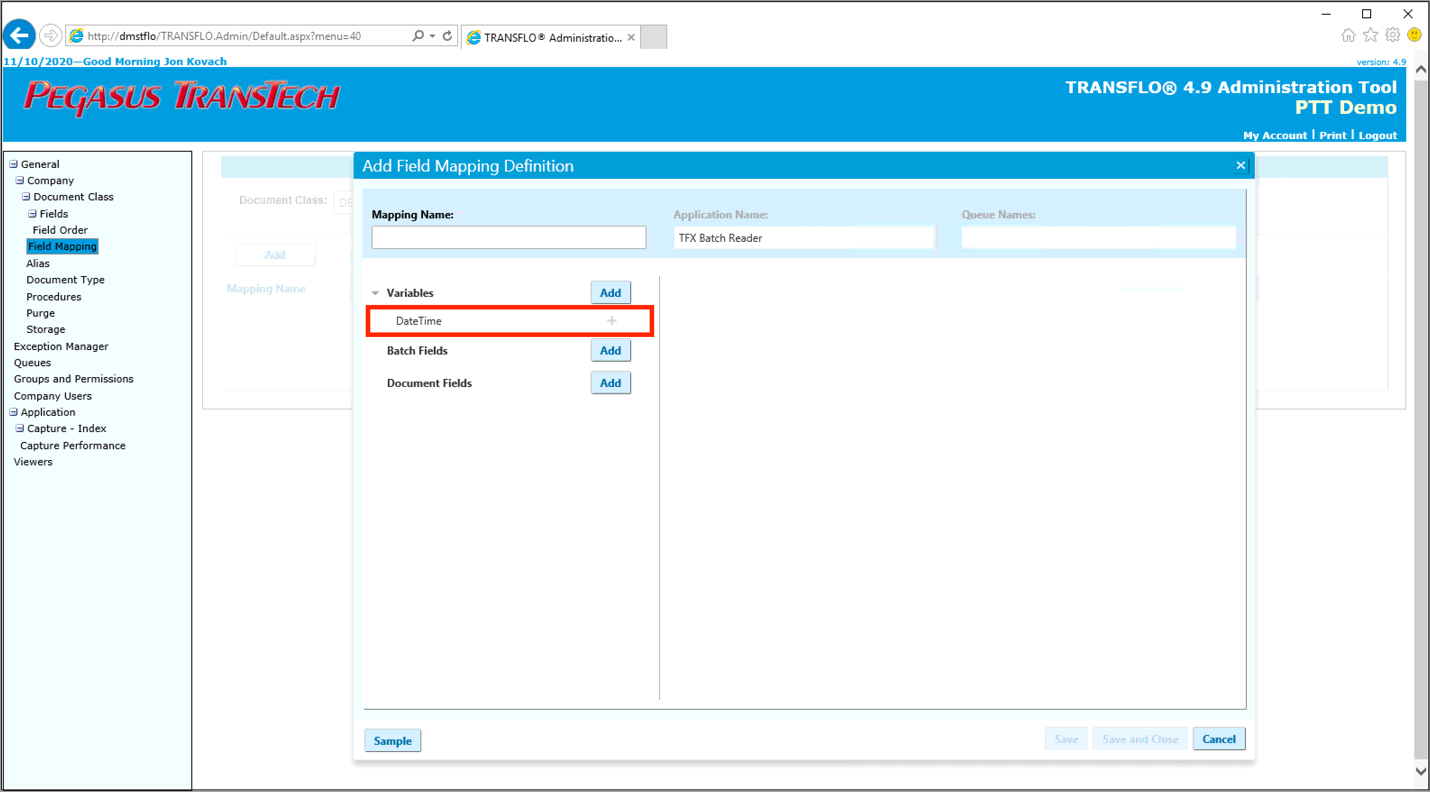1430x792 pixels.
Task: Click the plus icon on DateTime row
Action: click(x=612, y=321)
